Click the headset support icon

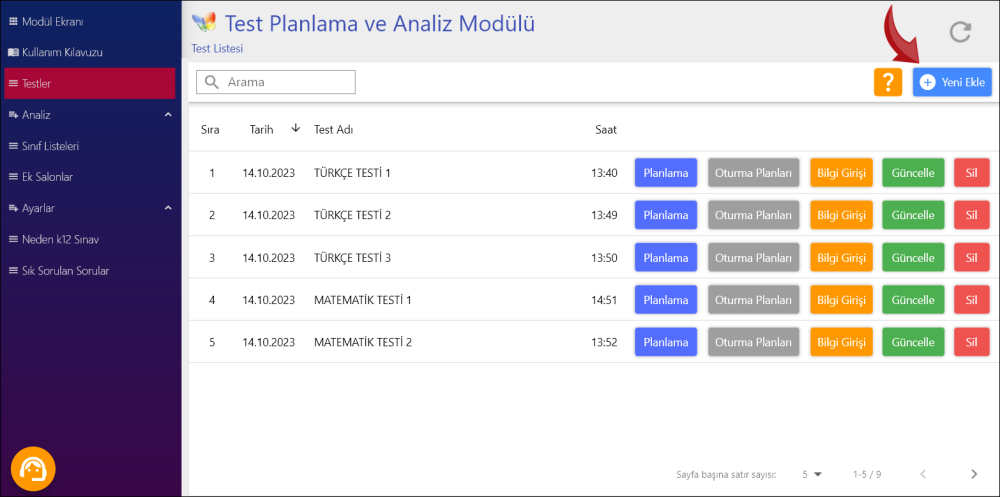pyautogui.click(x=33, y=468)
